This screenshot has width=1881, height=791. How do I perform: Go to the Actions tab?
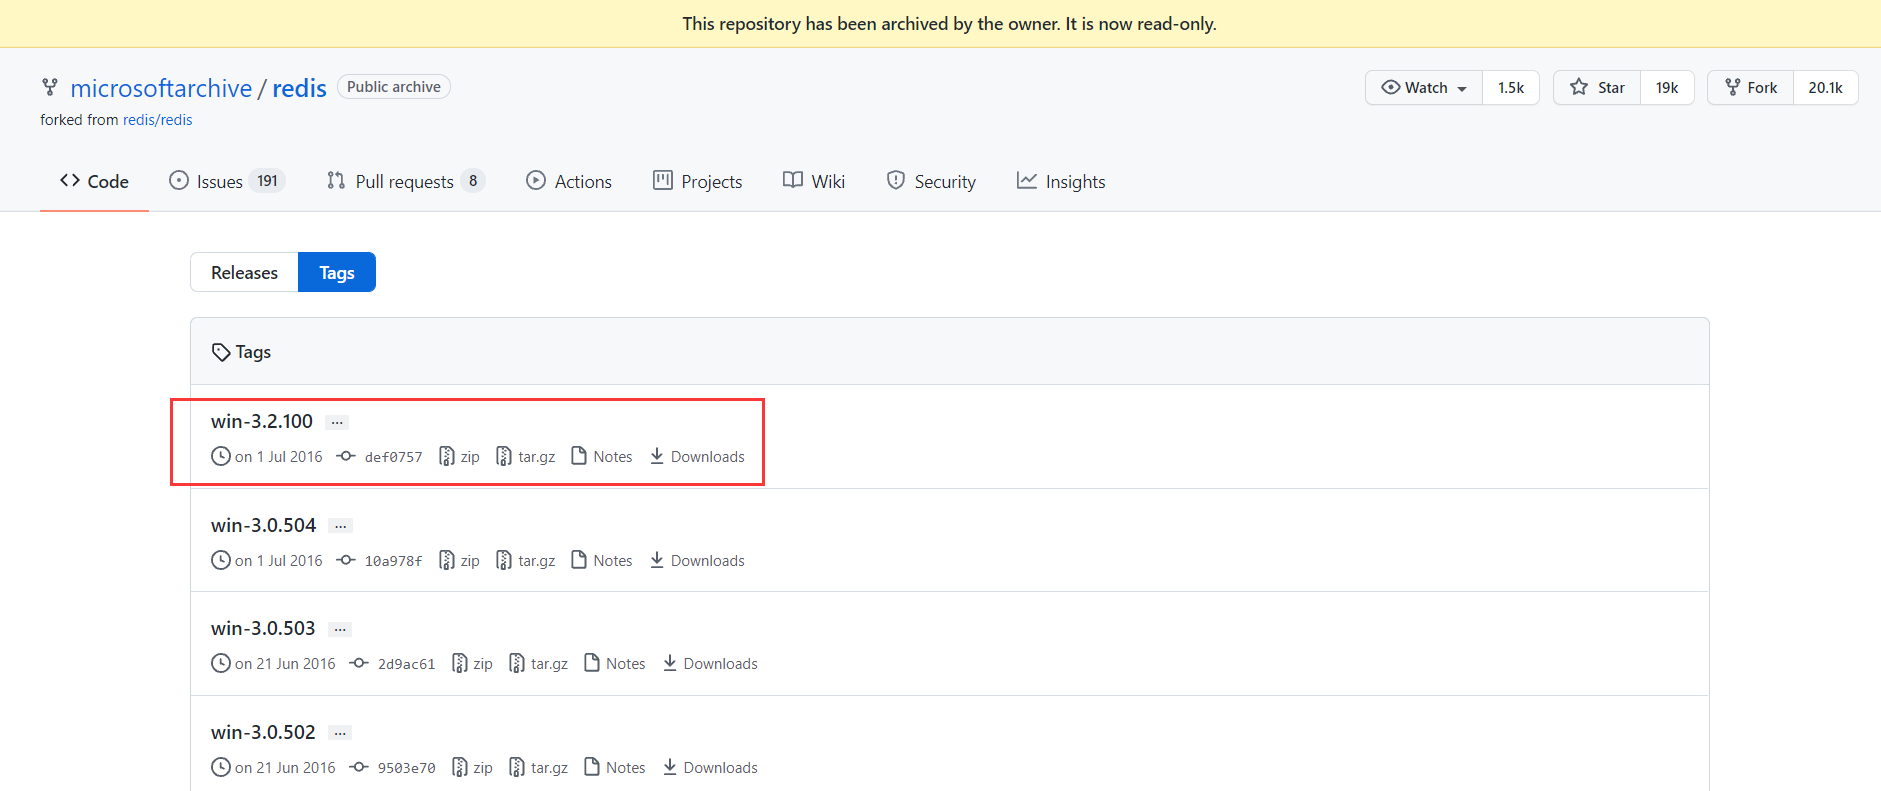click(569, 181)
